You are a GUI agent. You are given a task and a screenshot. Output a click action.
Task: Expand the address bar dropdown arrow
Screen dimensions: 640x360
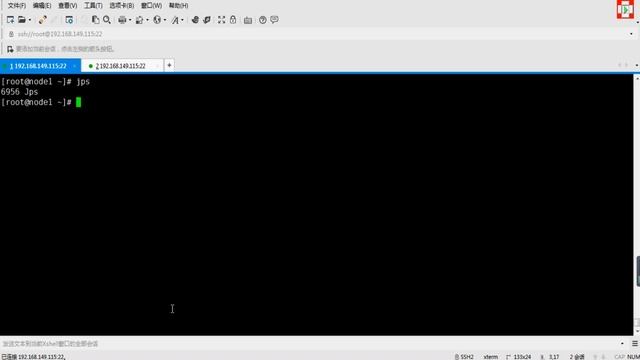point(631,34)
